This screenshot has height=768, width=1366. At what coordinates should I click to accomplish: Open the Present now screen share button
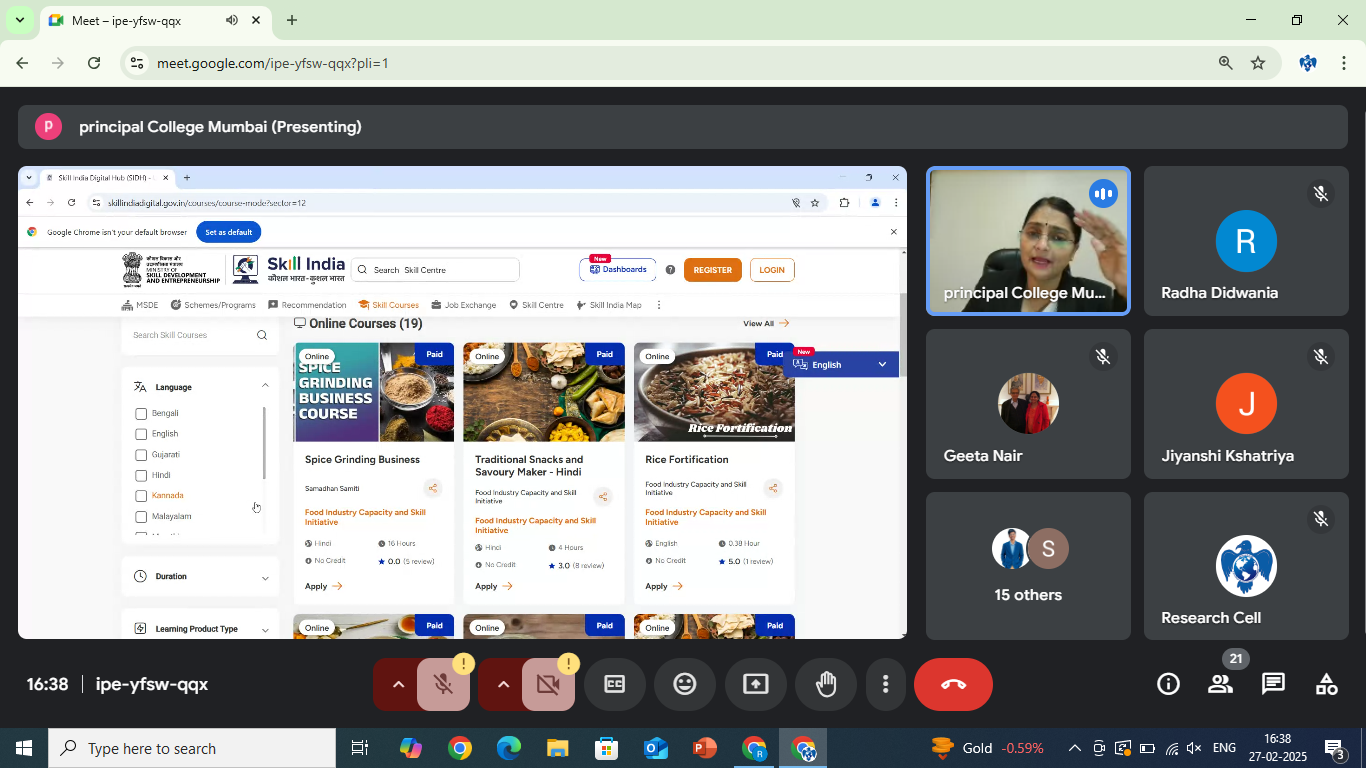(x=755, y=684)
